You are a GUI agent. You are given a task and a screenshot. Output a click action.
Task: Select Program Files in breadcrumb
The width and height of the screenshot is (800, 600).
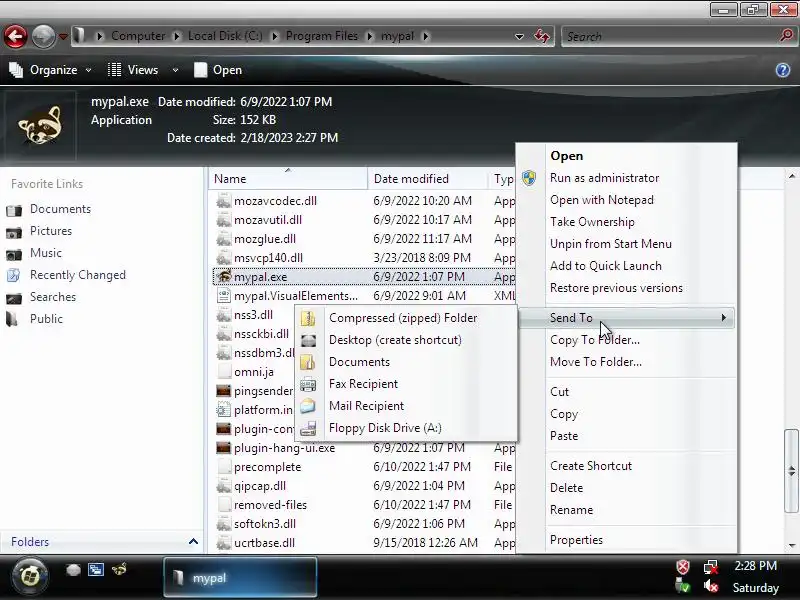coord(321,36)
